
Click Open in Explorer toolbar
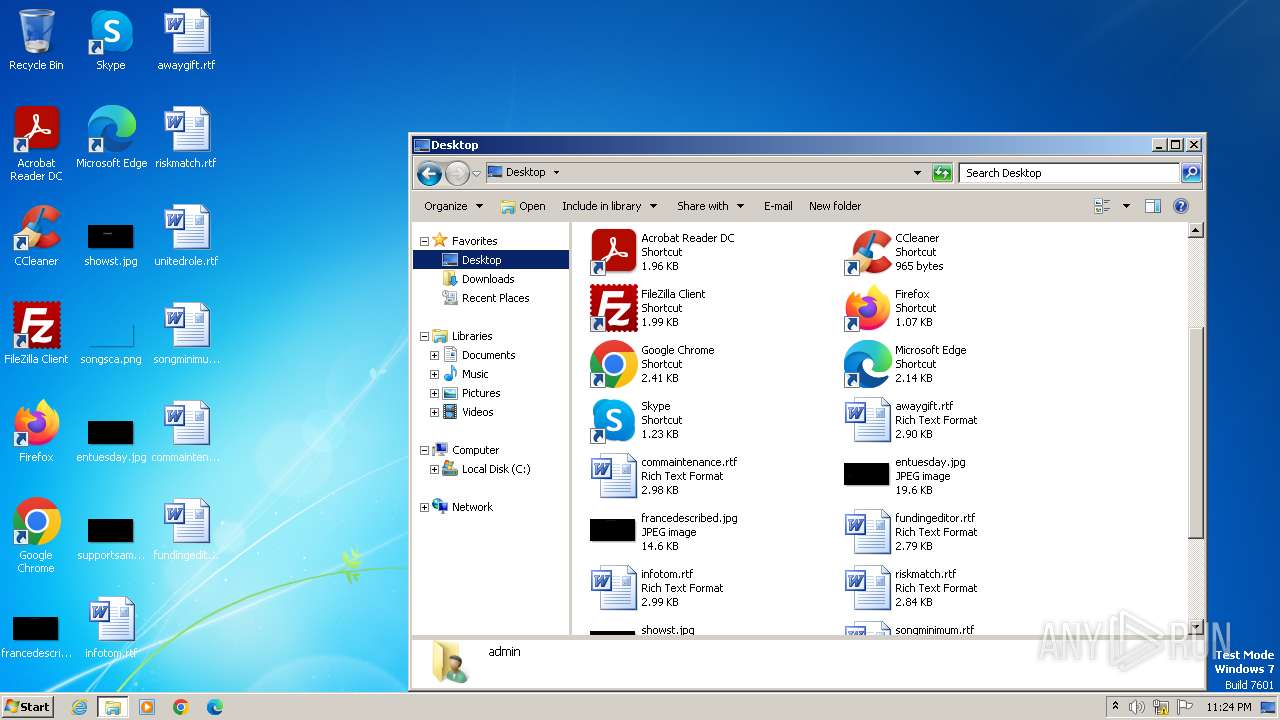click(522, 206)
